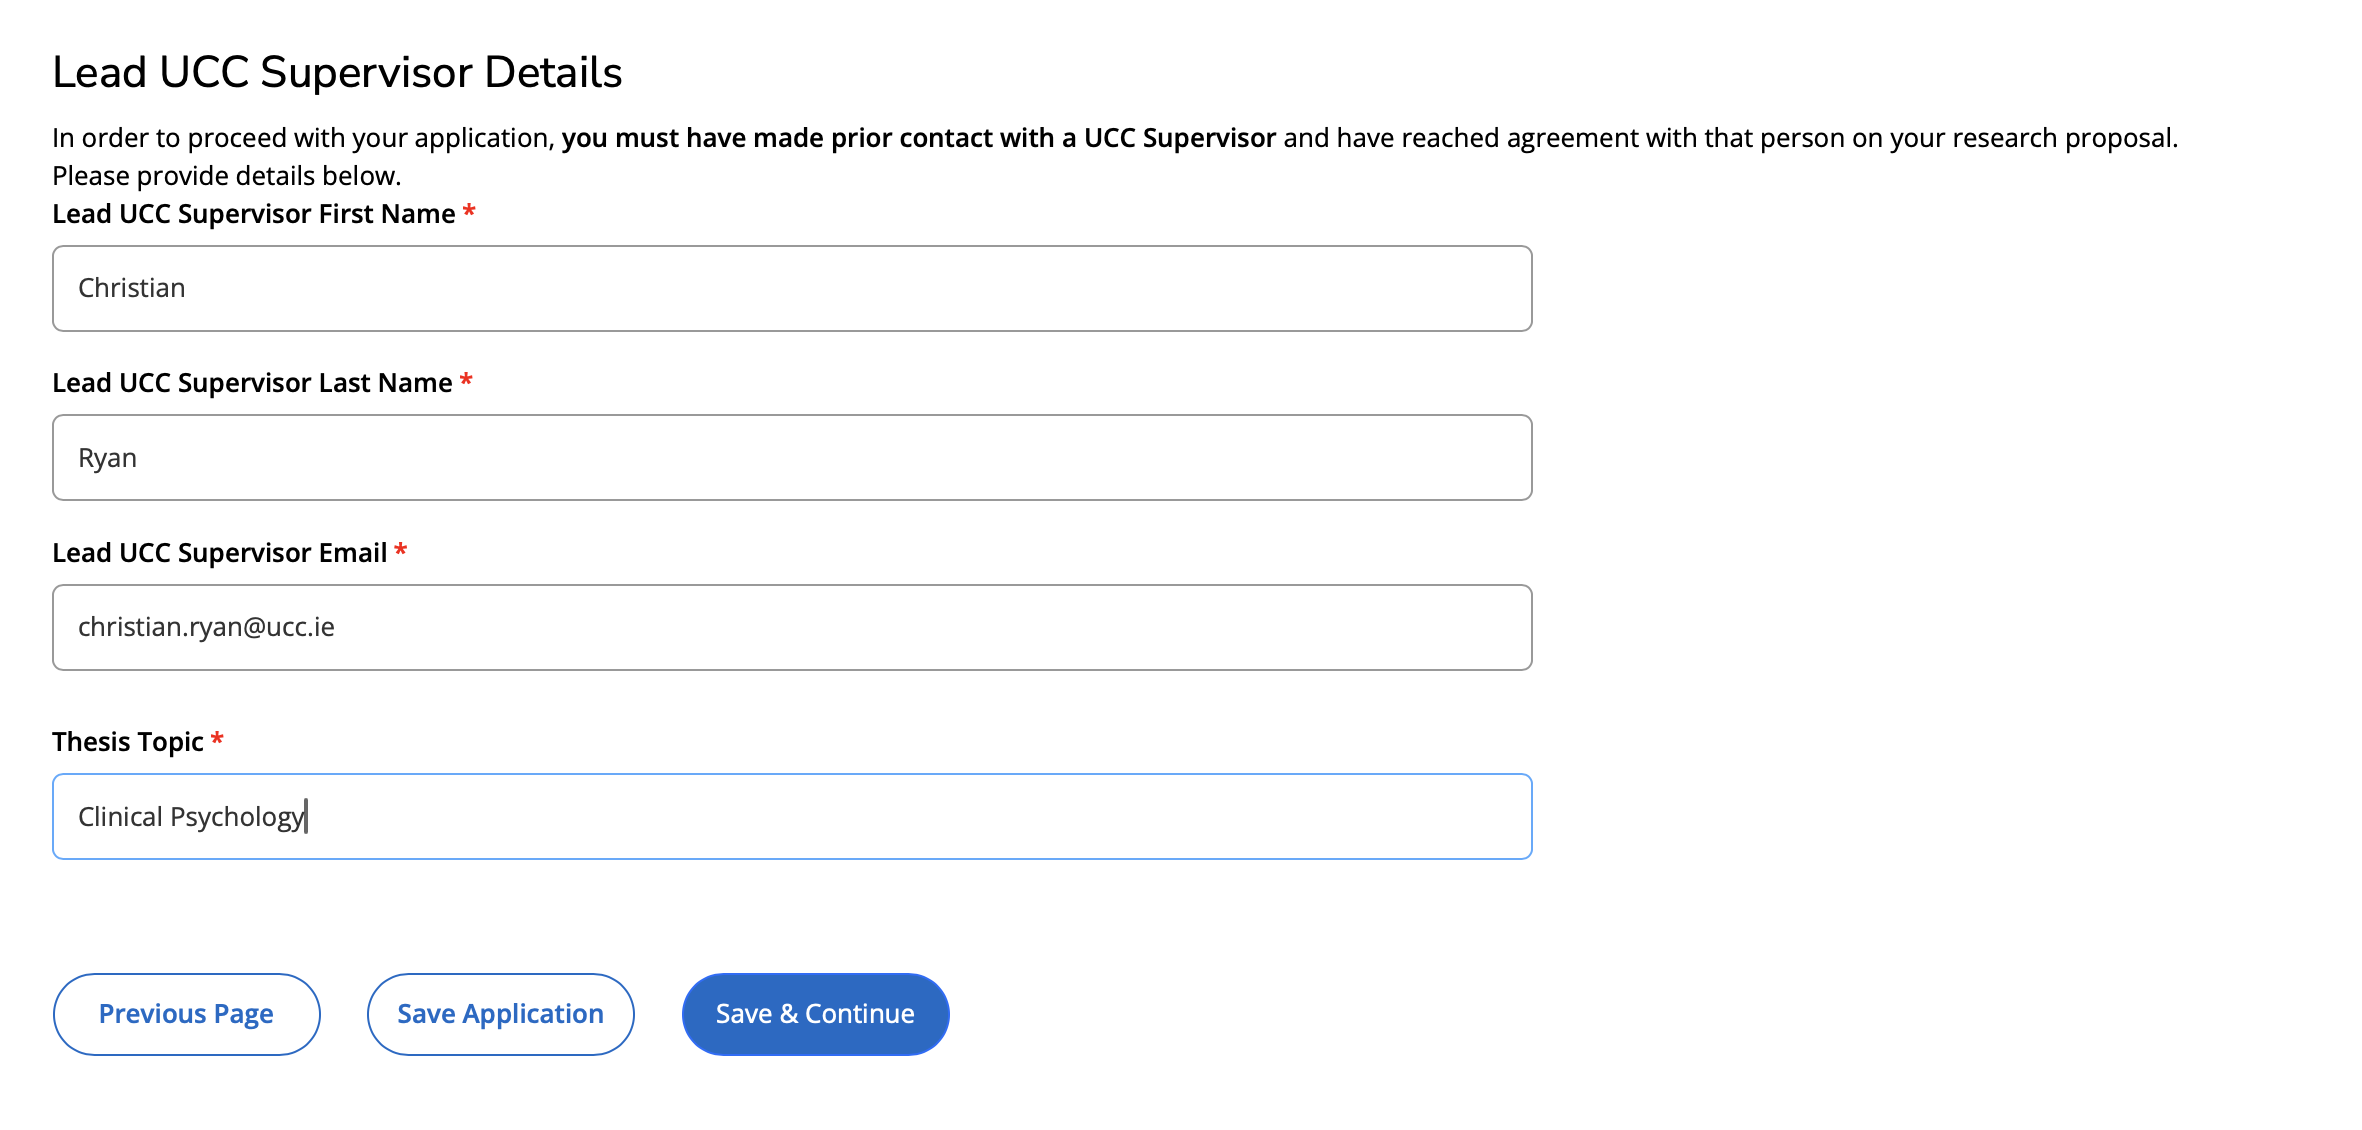Click the Thesis Topic text box
This screenshot has height=1130, width=2362.
[791, 817]
